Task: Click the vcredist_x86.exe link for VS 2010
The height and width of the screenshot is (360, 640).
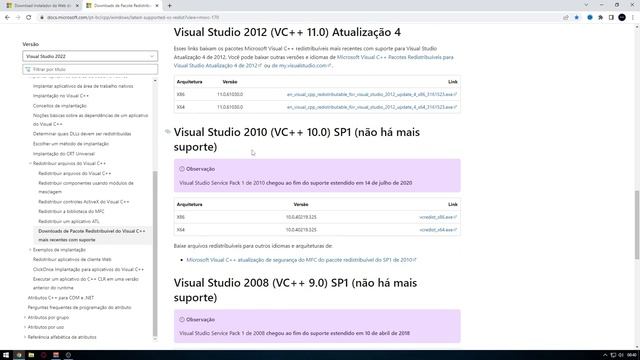Action: (x=438, y=217)
